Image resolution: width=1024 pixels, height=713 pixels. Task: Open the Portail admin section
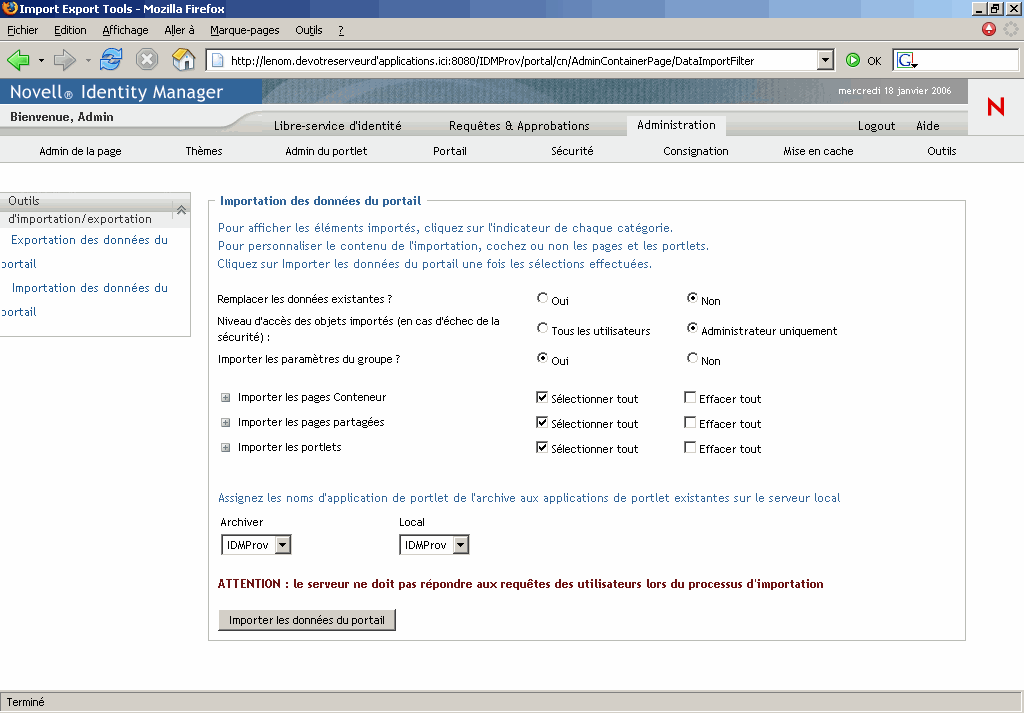450,151
